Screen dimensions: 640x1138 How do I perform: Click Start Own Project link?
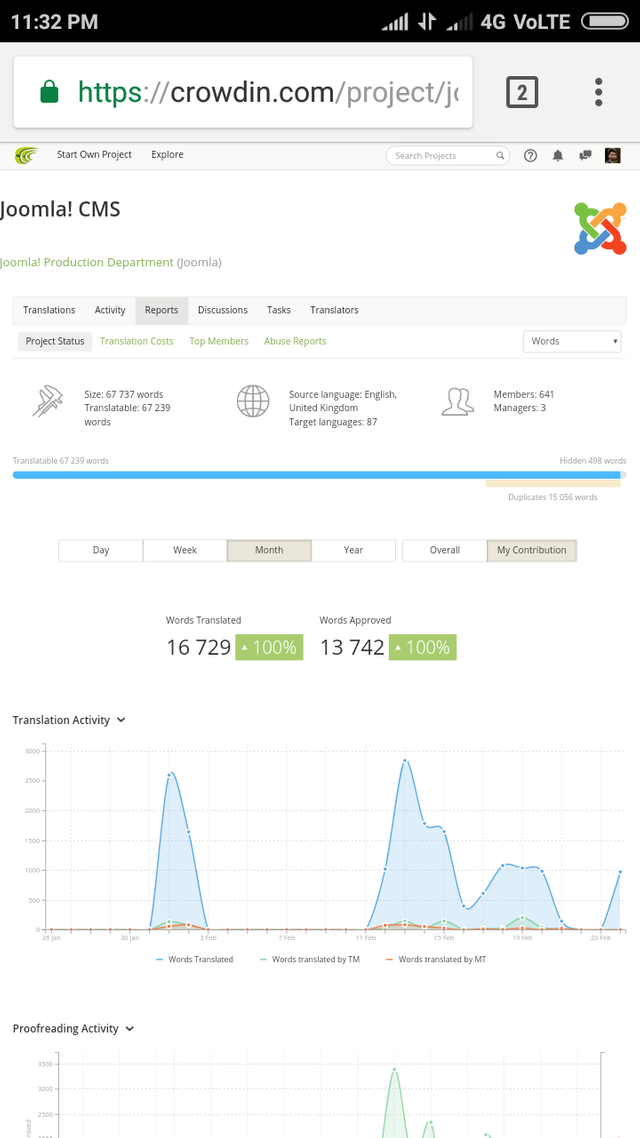click(x=94, y=155)
